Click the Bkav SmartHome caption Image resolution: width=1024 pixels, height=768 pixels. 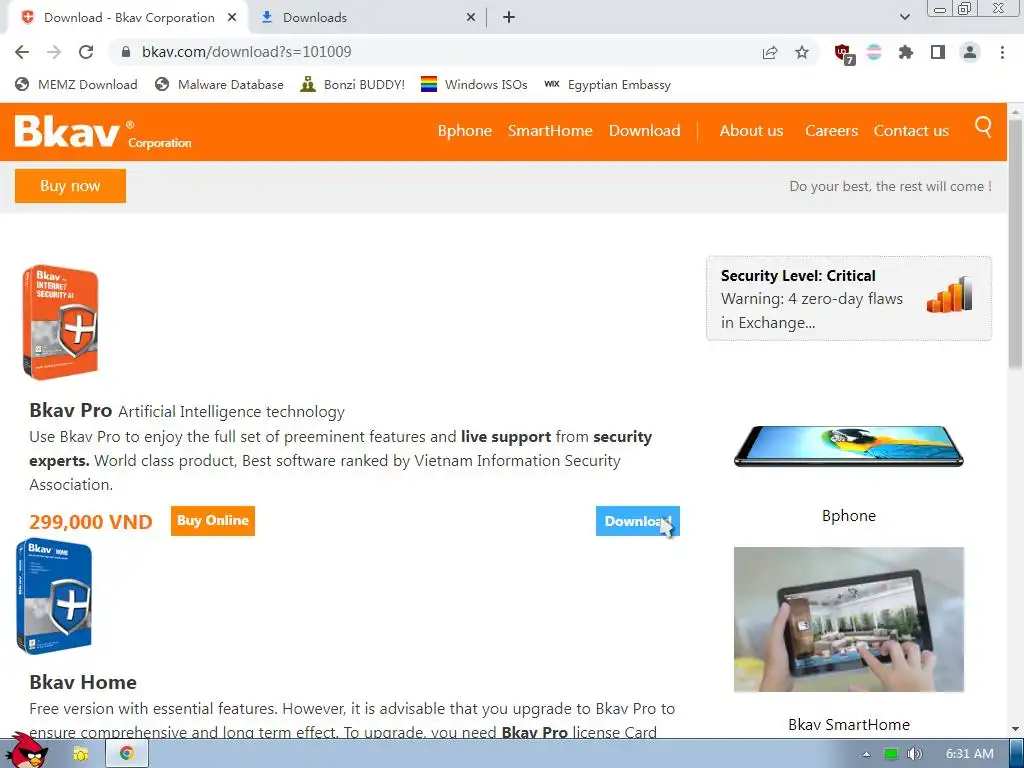(848, 725)
